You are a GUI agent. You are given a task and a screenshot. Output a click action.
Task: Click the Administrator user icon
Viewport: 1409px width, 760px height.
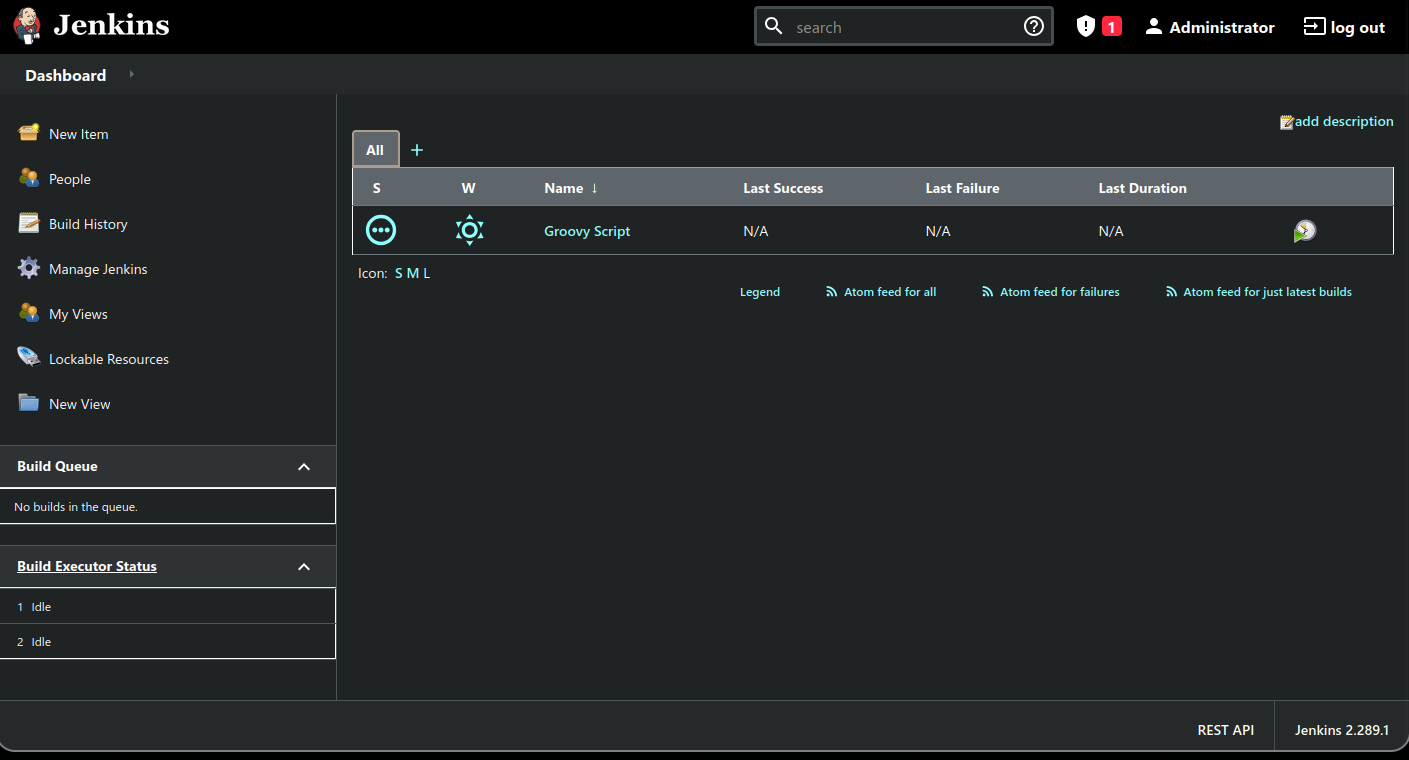1154,27
